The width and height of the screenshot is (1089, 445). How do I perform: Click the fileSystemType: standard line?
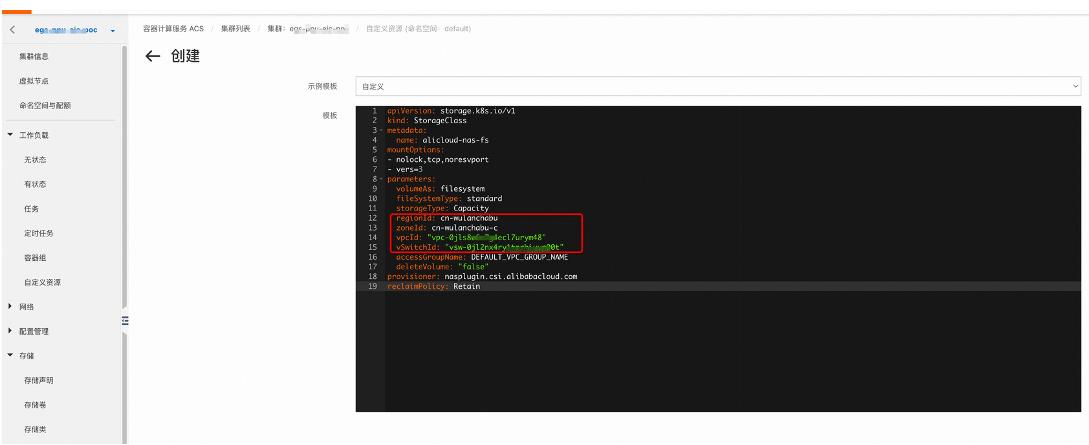[449, 199]
